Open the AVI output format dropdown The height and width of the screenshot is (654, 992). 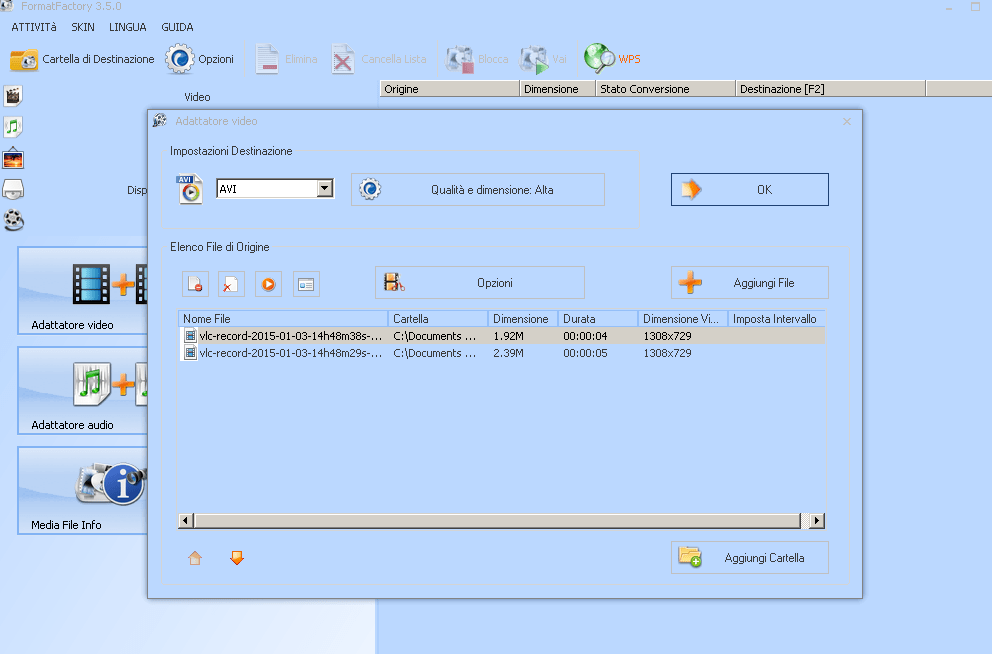[x=324, y=188]
